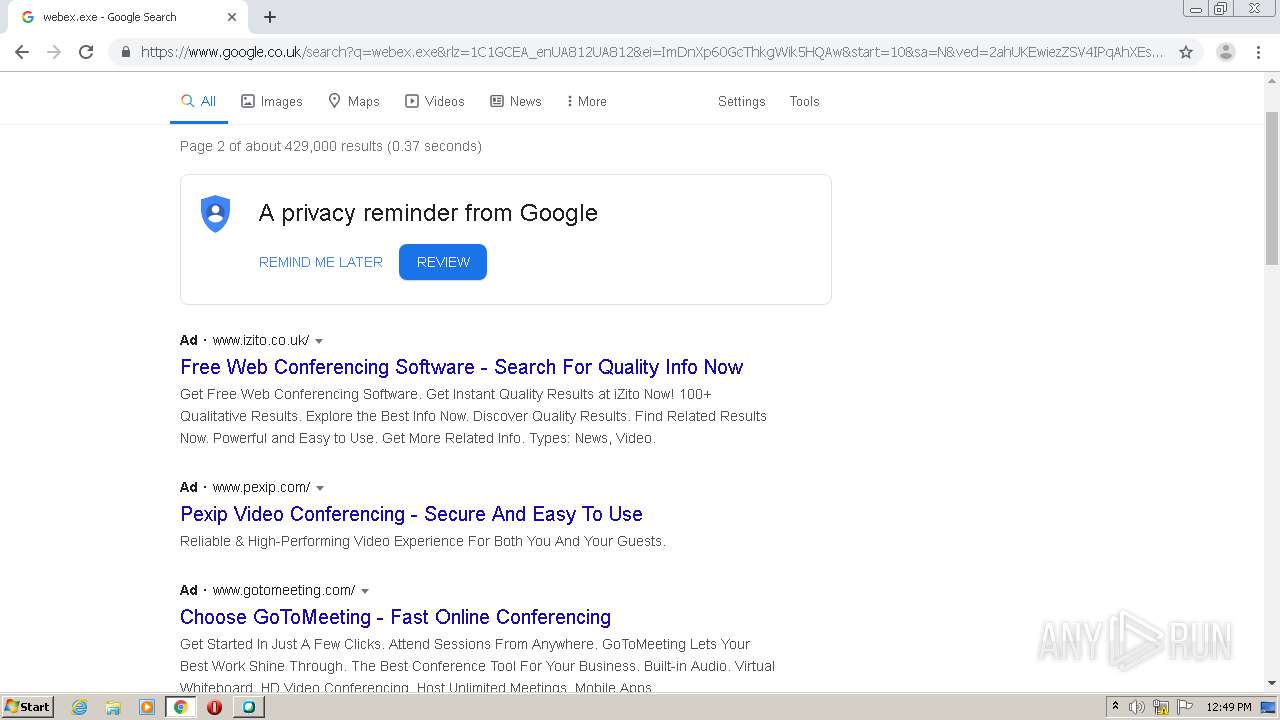The width and height of the screenshot is (1280, 720).
Task: Switch to the Maps tab
Action: (354, 101)
